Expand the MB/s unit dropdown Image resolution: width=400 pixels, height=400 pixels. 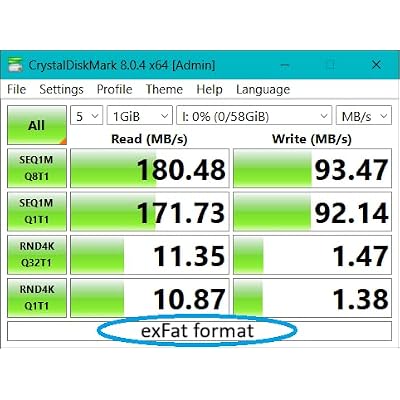point(364,116)
